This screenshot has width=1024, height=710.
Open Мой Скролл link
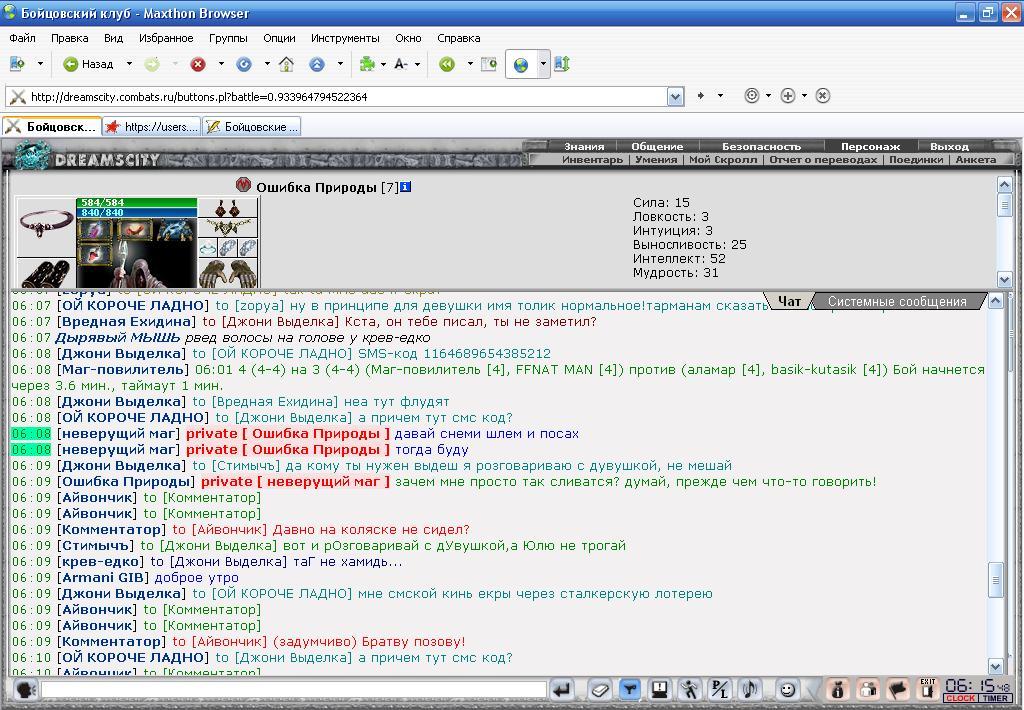pyautogui.click(x=723, y=159)
